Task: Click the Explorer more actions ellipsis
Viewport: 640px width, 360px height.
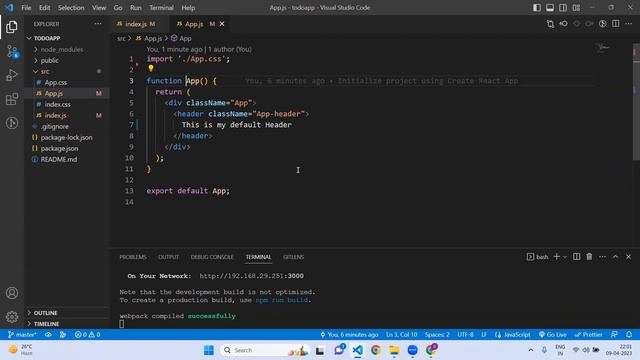Action: tap(98, 24)
